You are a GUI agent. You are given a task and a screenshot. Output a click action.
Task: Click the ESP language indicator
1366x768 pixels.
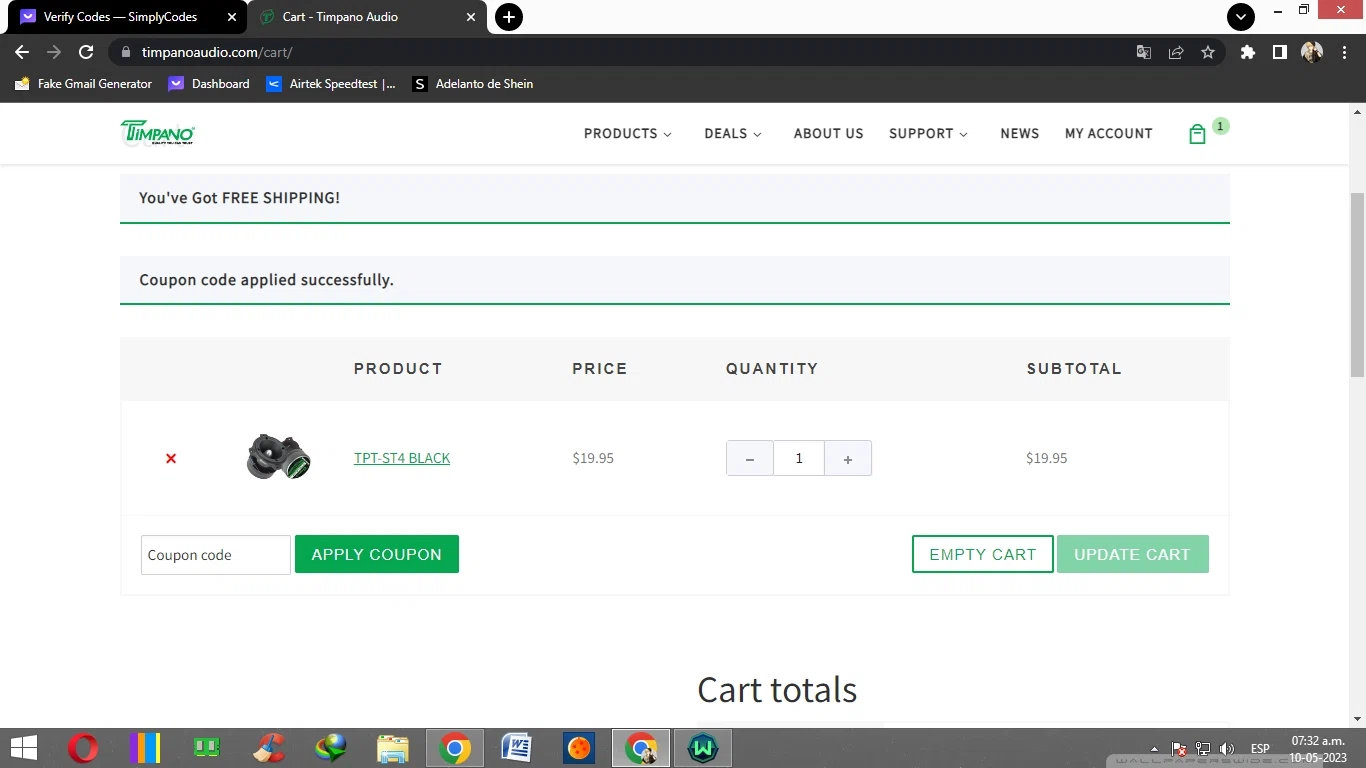(1260, 748)
